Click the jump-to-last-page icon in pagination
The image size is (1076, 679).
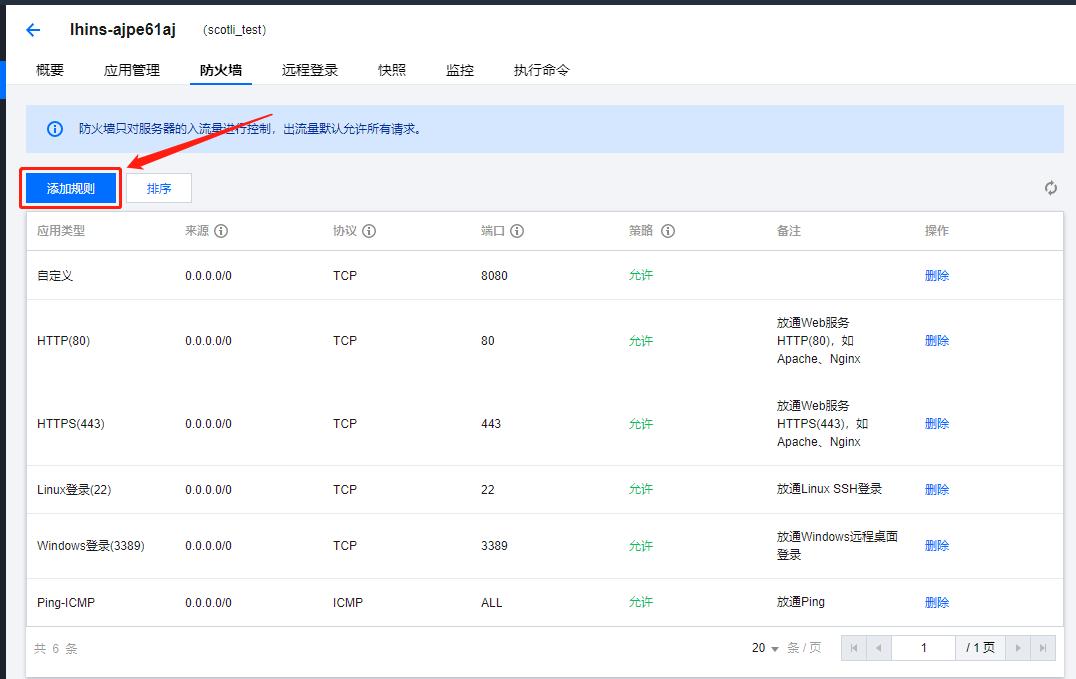click(1043, 648)
